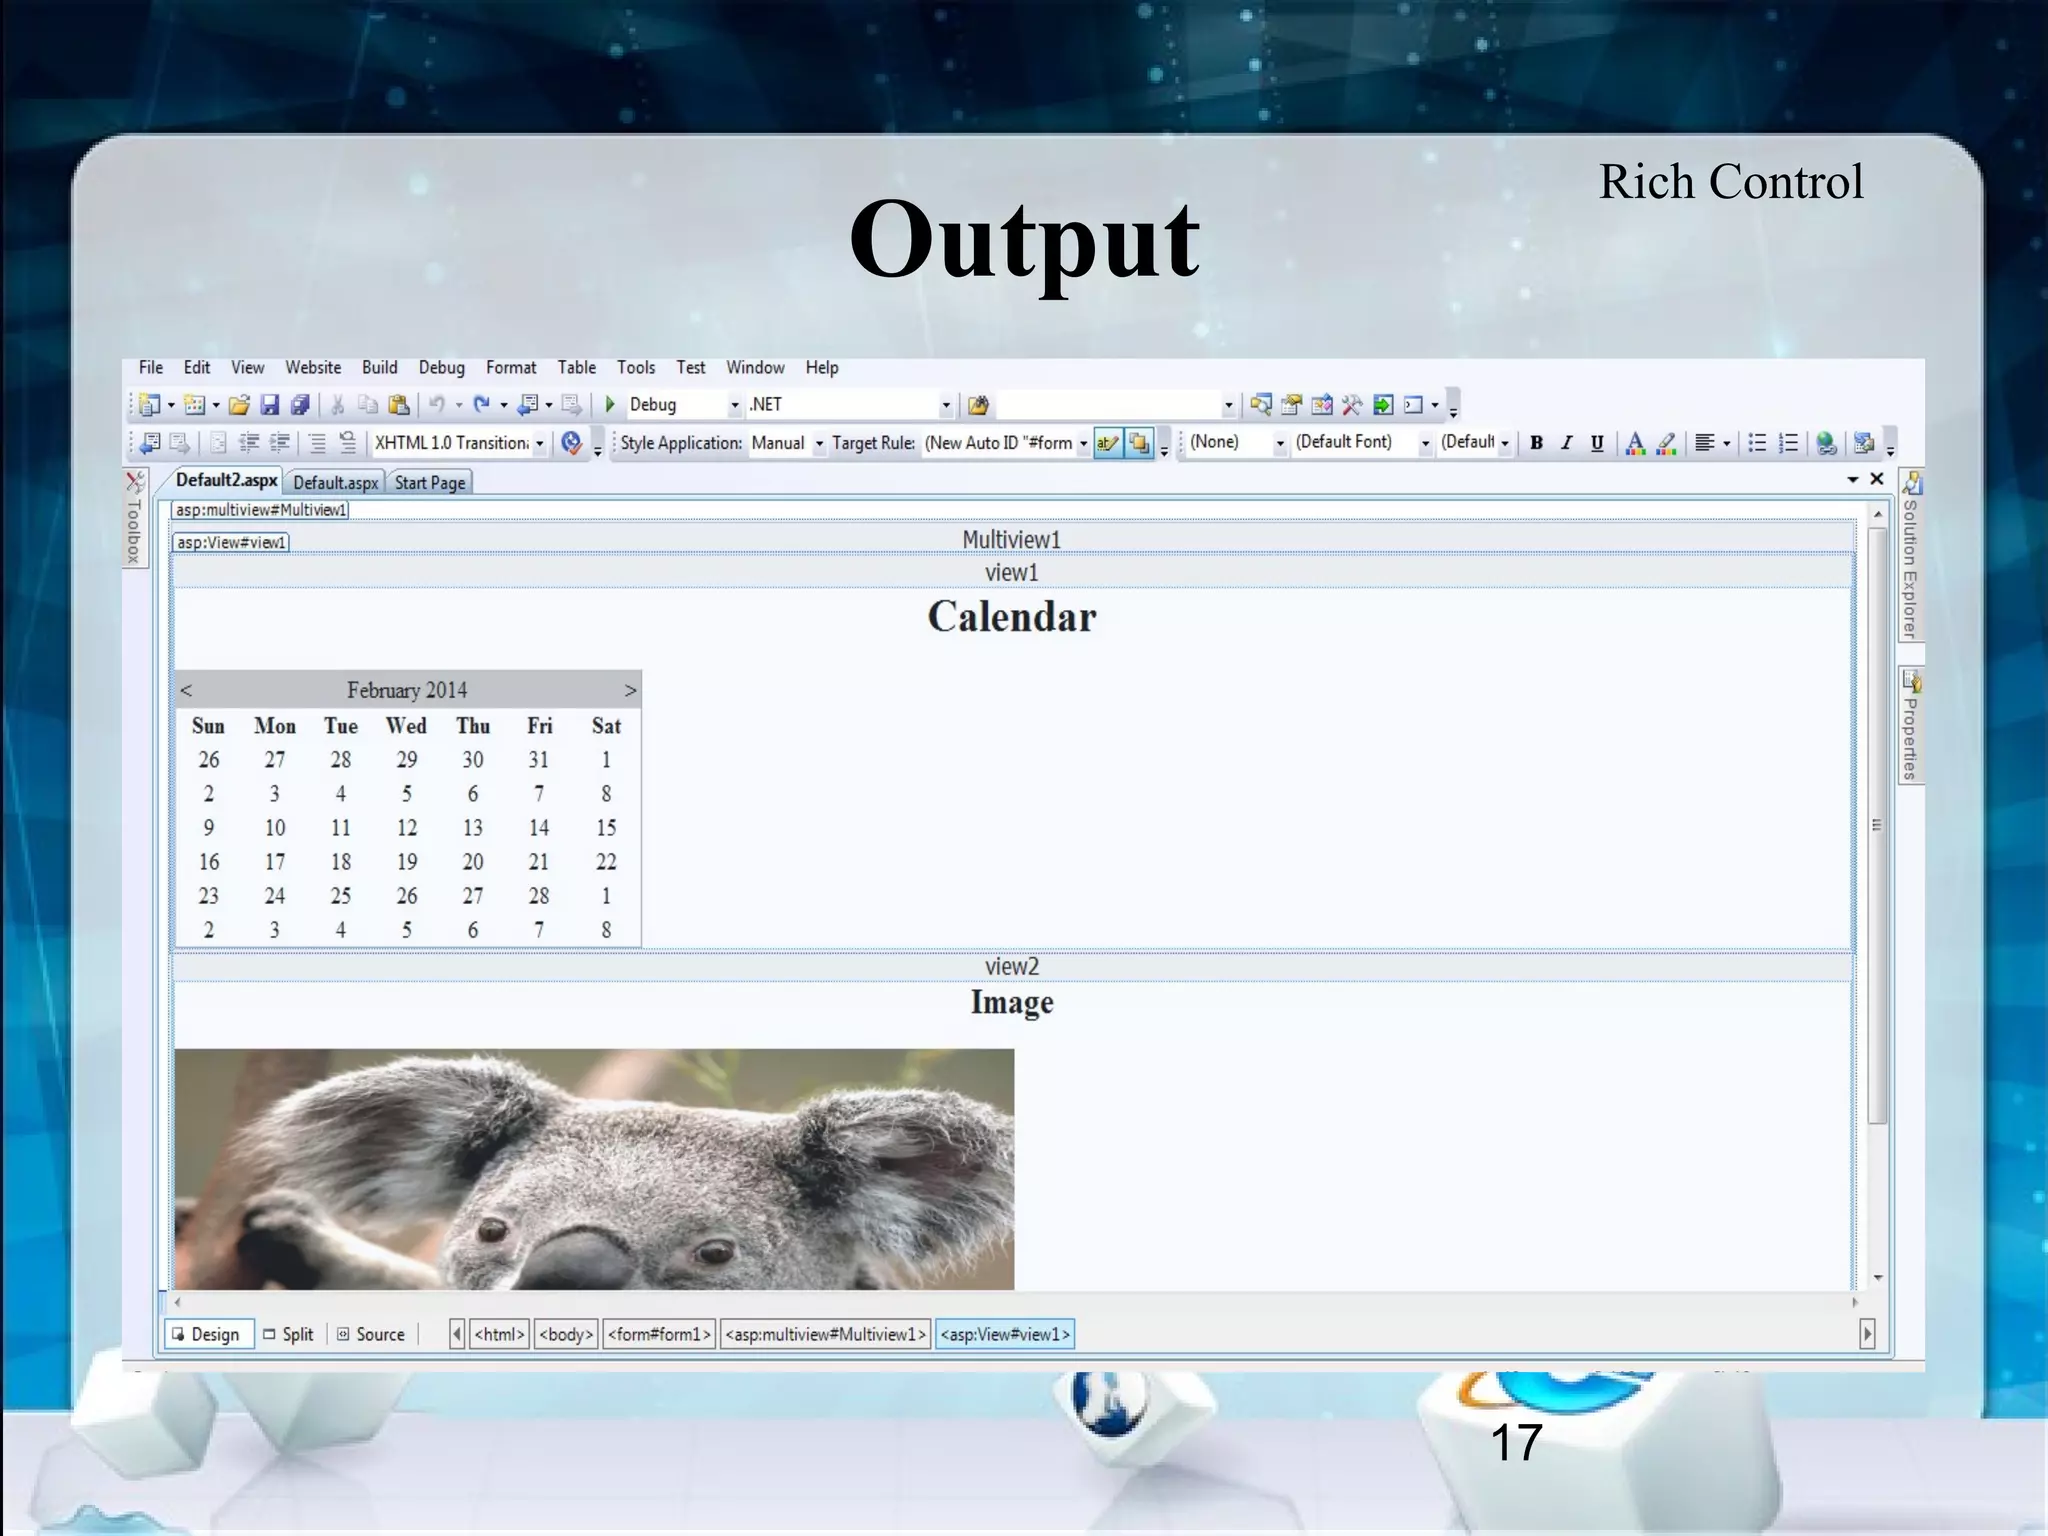Open the XHTML 1.0 Transitional schema dropdown
The image size is (2048, 1536).
(x=540, y=443)
